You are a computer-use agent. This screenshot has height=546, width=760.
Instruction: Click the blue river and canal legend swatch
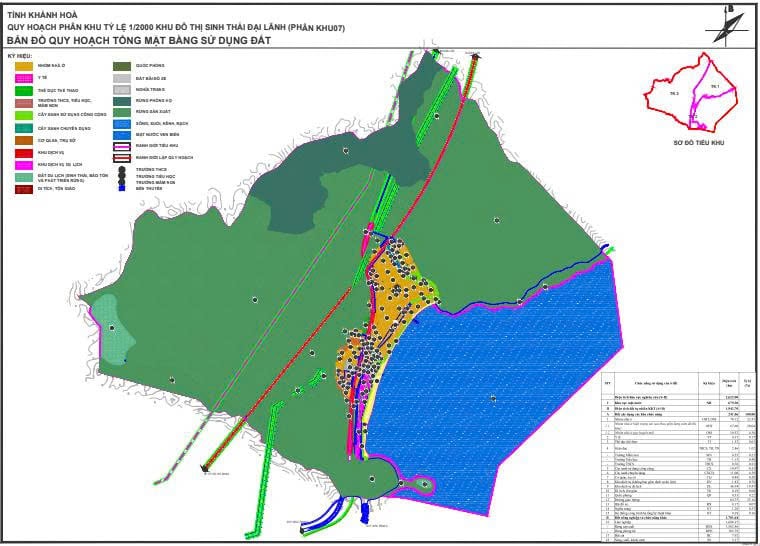(121, 123)
